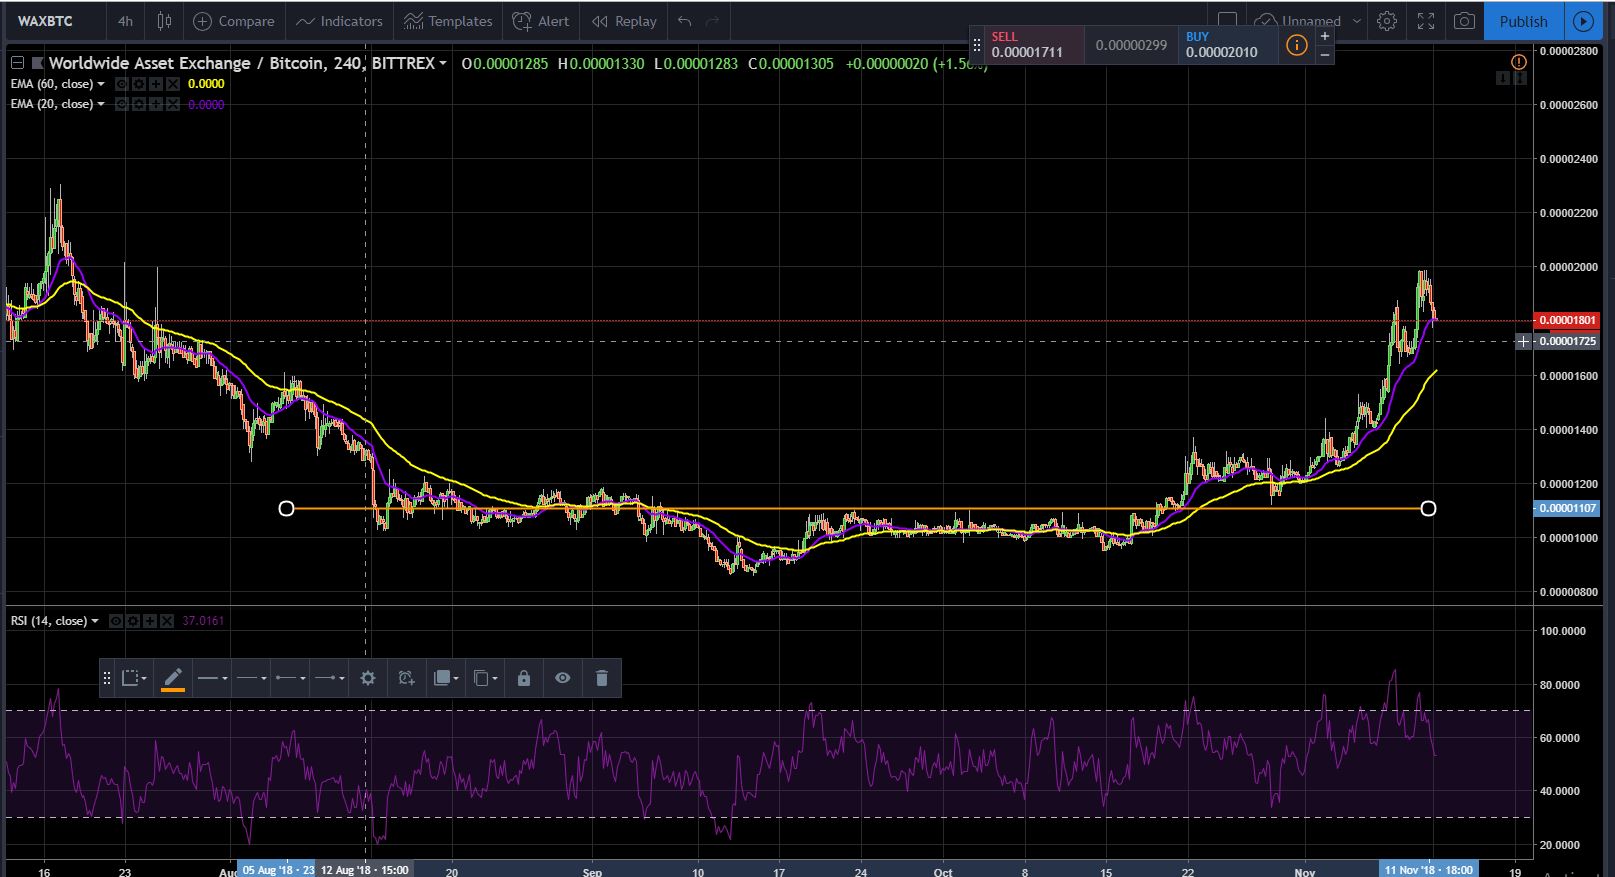
Task: Undo the last chart action
Action: coord(684,21)
